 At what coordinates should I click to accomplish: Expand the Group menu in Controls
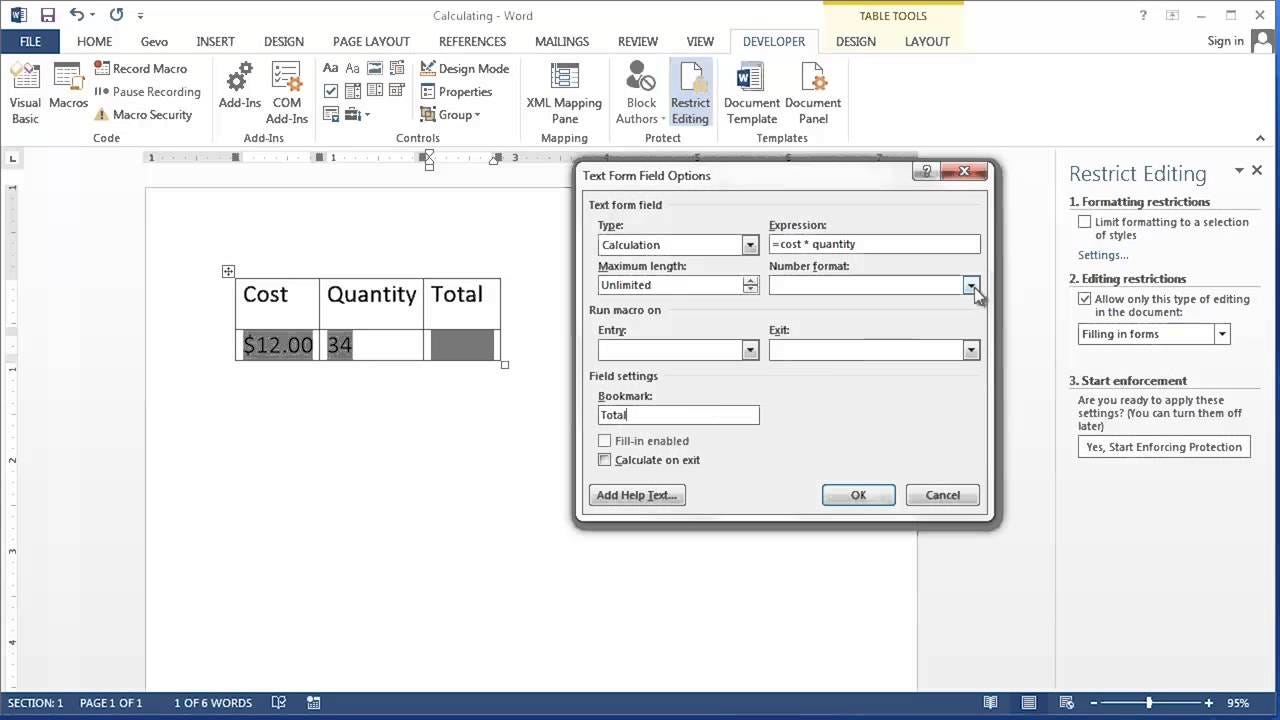tap(450, 115)
